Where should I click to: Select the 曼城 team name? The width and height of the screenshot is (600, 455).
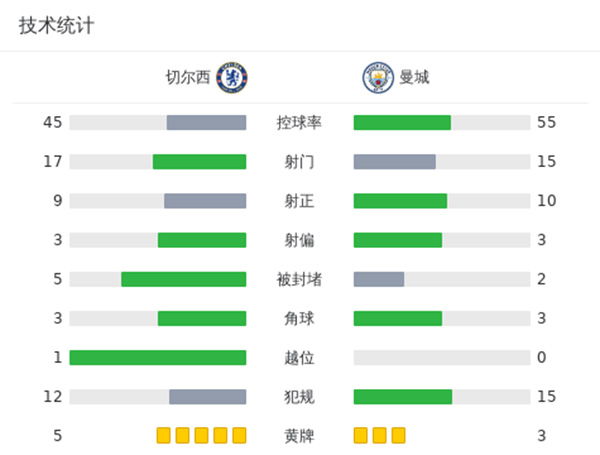pyautogui.click(x=414, y=77)
